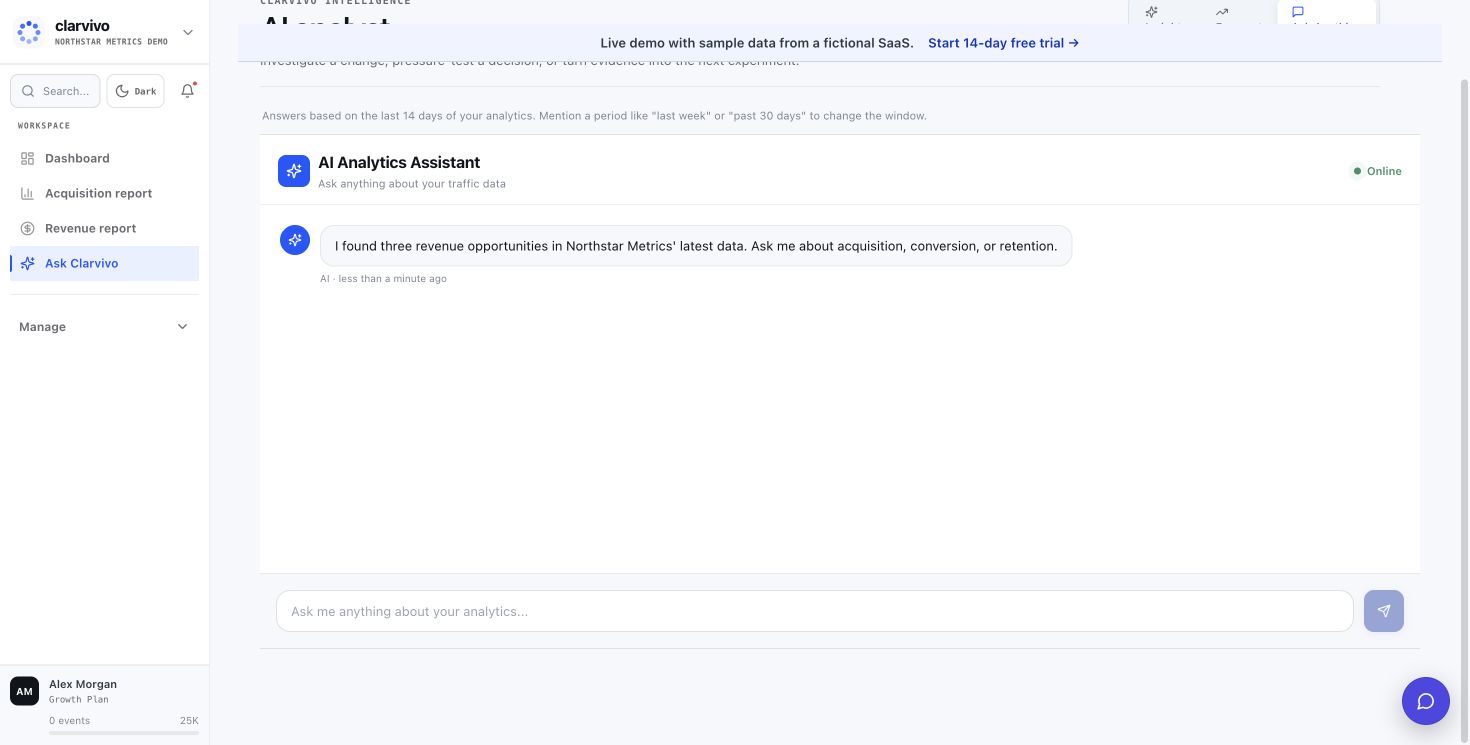Click 'Ask anything about your traffic data' subtitle
Image resolution: width=1470 pixels, height=745 pixels.
click(412, 184)
